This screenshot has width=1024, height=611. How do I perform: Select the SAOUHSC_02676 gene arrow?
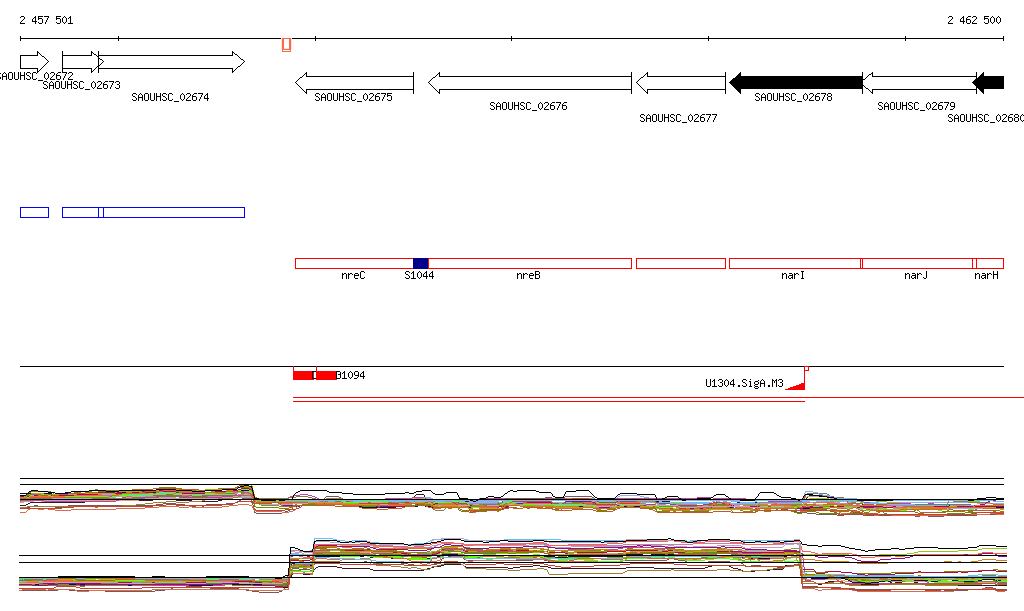click(530, 83)
